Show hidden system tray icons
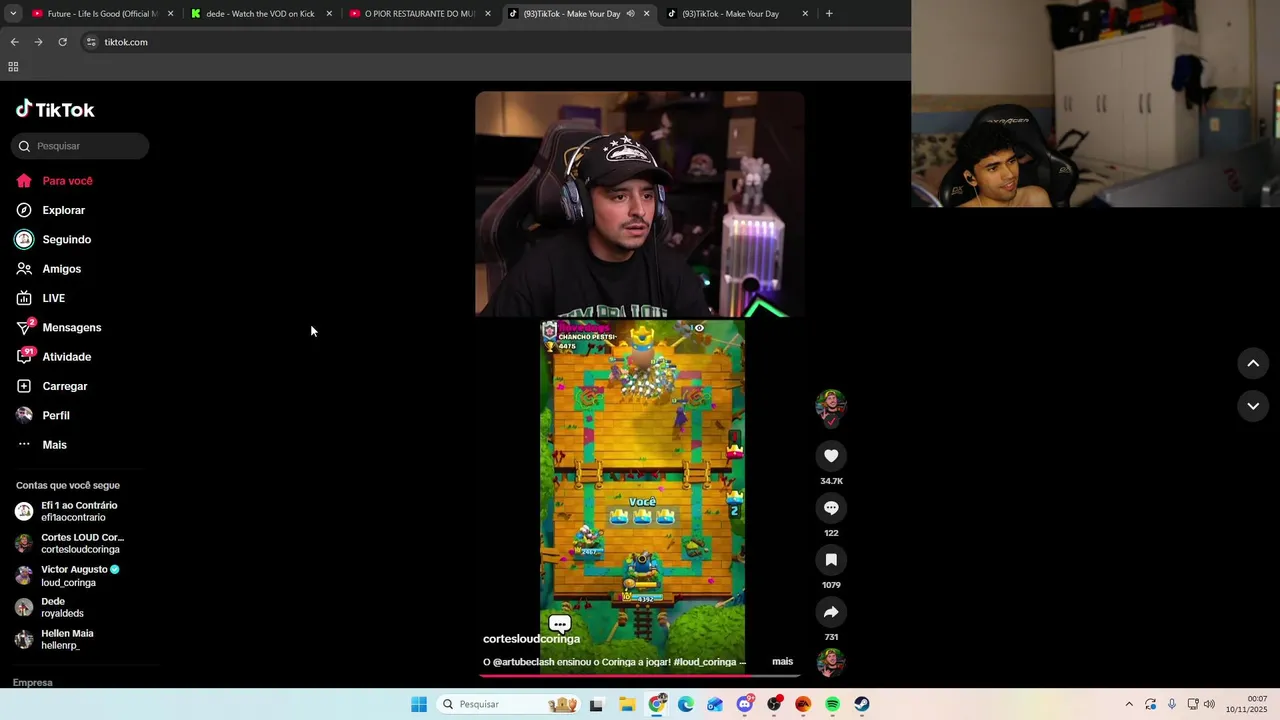 1129,704
